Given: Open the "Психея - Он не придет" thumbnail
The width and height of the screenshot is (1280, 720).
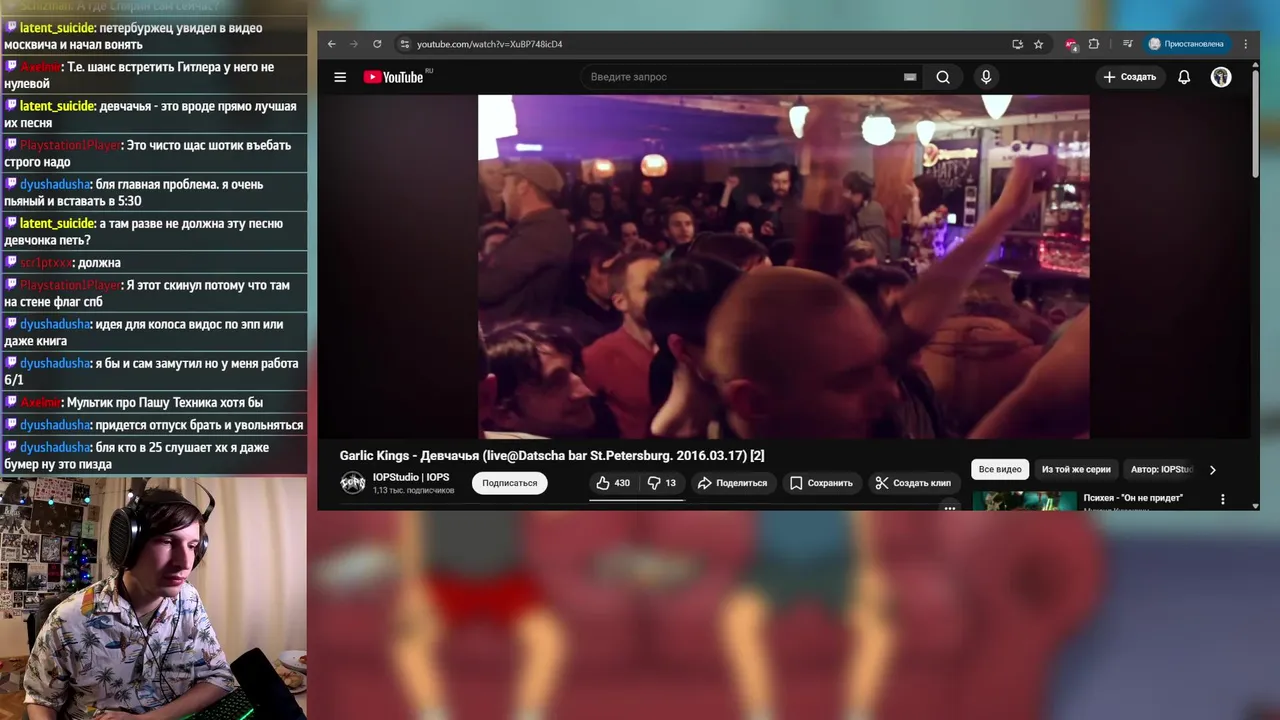Looking at the screenshot, I should [x=1024, y=500].
